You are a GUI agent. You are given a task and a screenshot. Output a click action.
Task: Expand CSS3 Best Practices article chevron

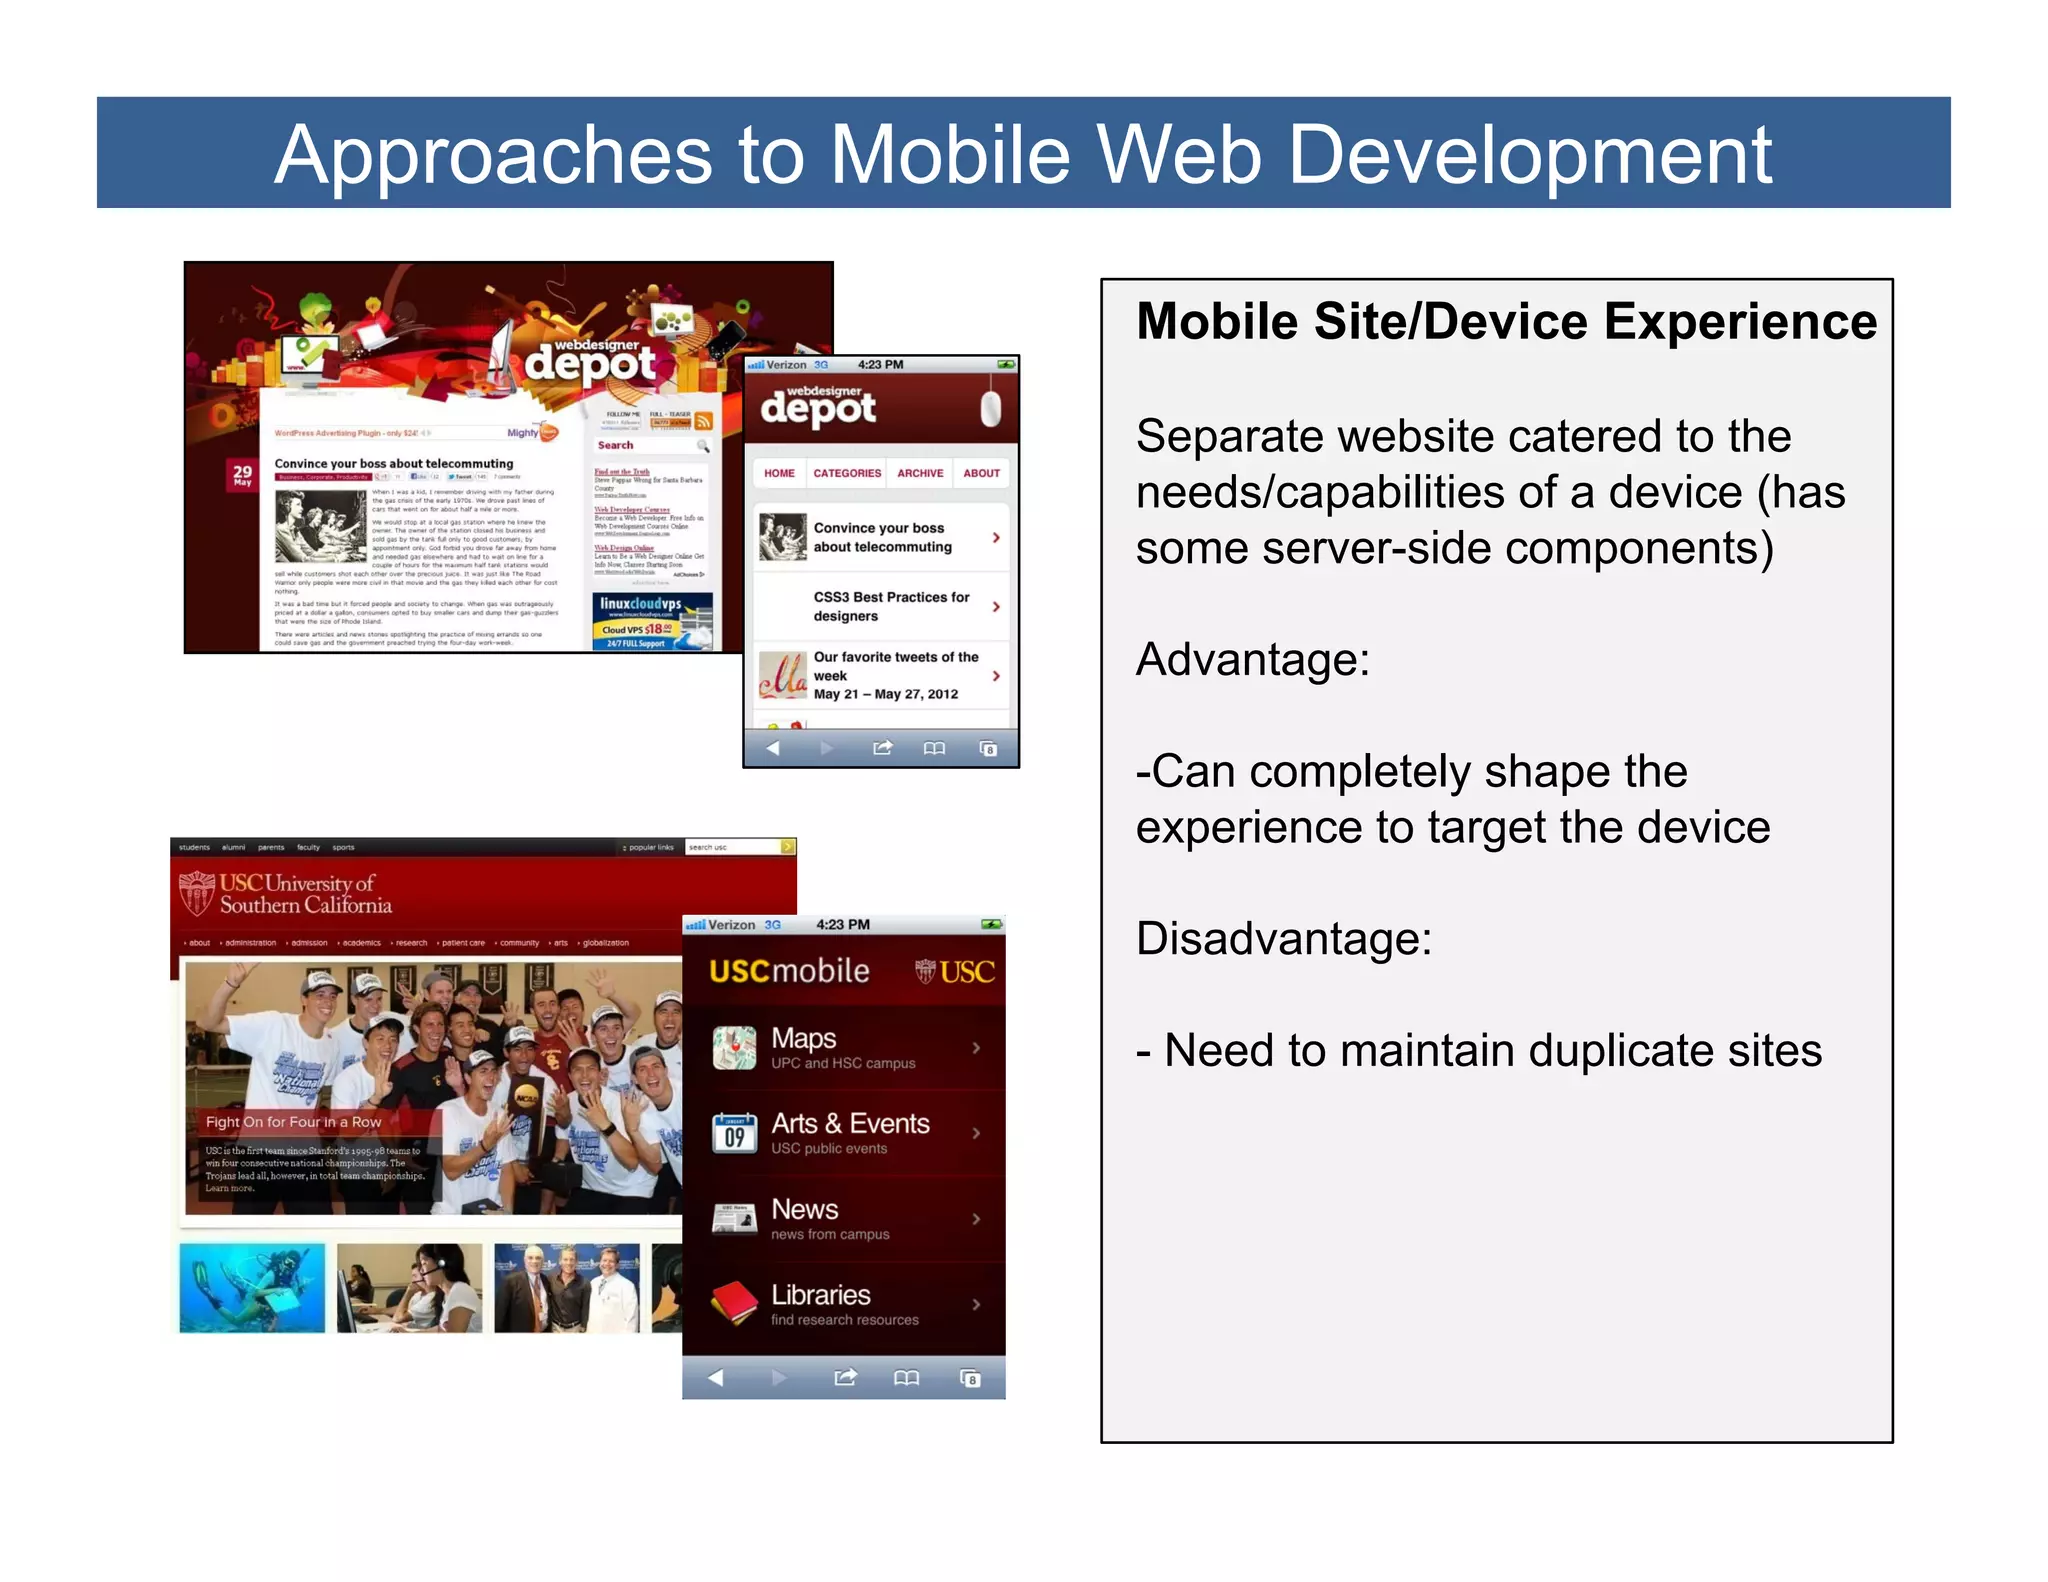(996, 606)
